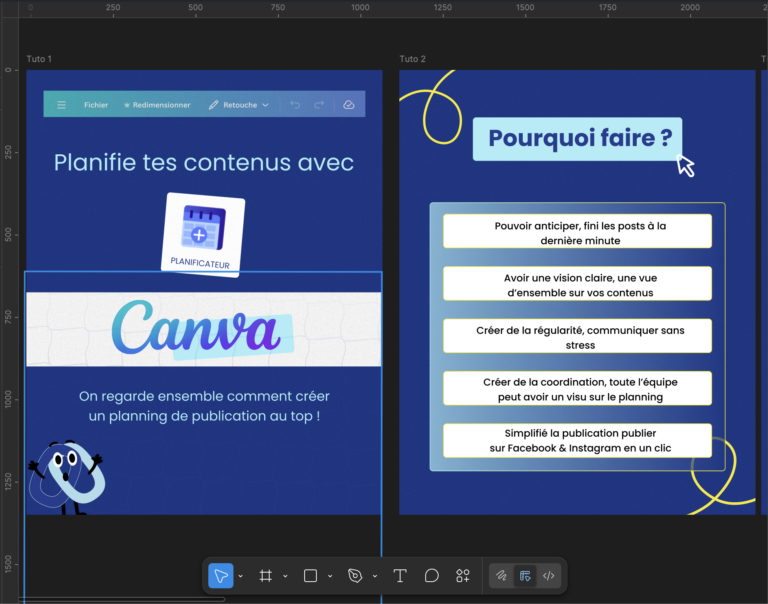Select the Pouvoir anticiper text box
The image size is (768, 604).
[577, 231]
